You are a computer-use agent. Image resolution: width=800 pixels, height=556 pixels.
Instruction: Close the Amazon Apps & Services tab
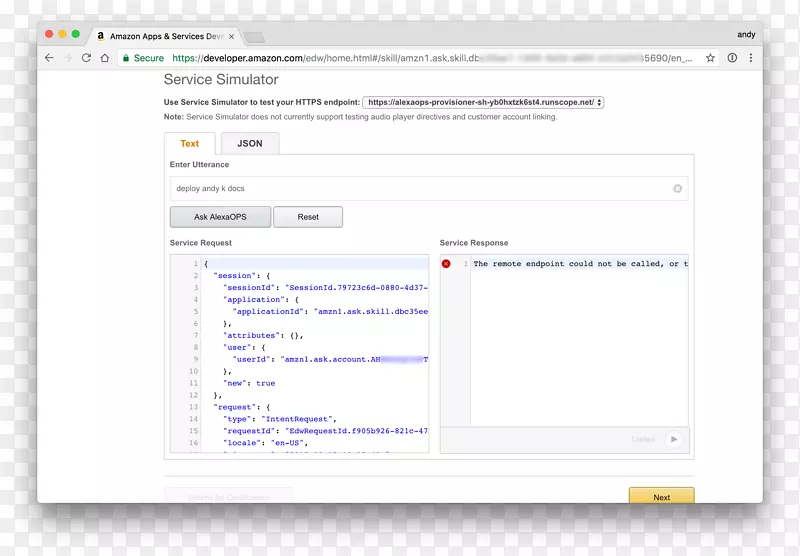click(x=231, y=36)
